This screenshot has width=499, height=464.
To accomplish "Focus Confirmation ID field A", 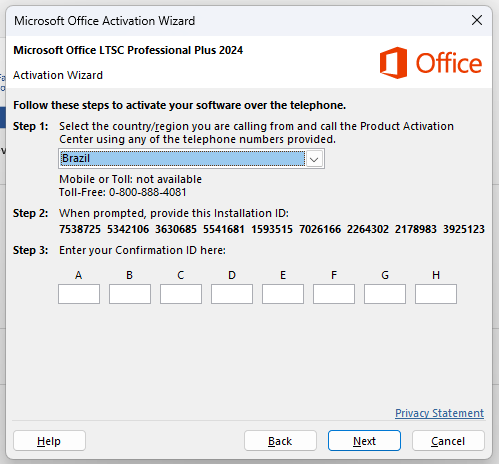I will click(x=79, y=294).
